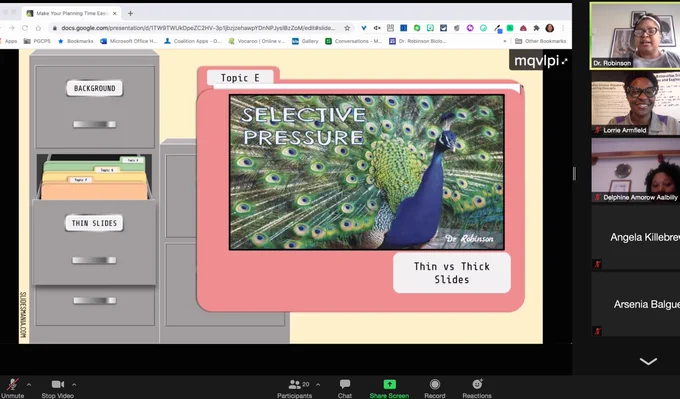Open the Other Bookmarks folder
This screenshot has width=680, height=399.
[540, 41]
